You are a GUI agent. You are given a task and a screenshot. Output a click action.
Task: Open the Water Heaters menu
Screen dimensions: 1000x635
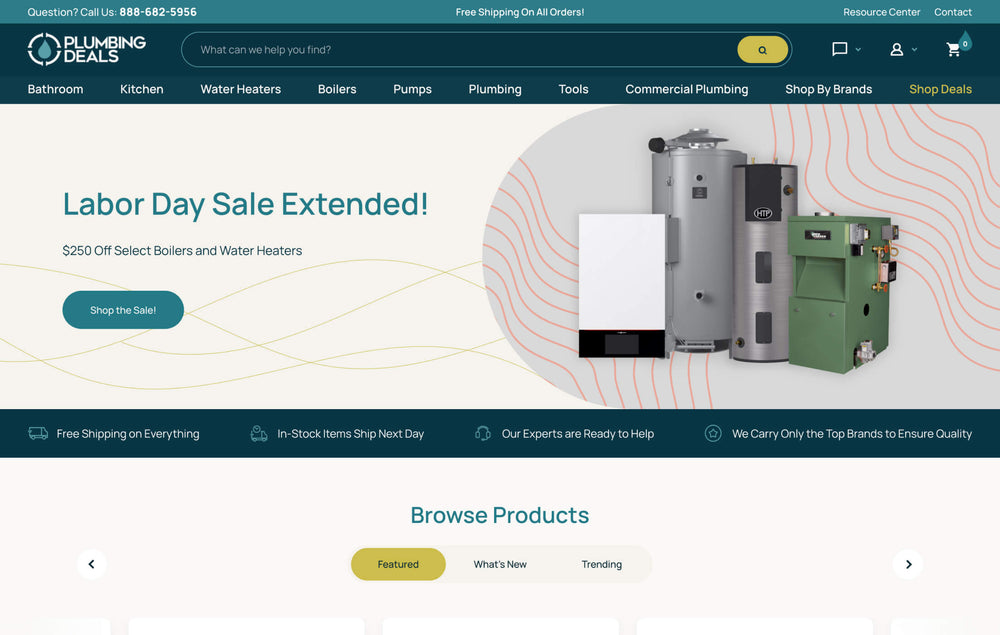click(240, 89)
